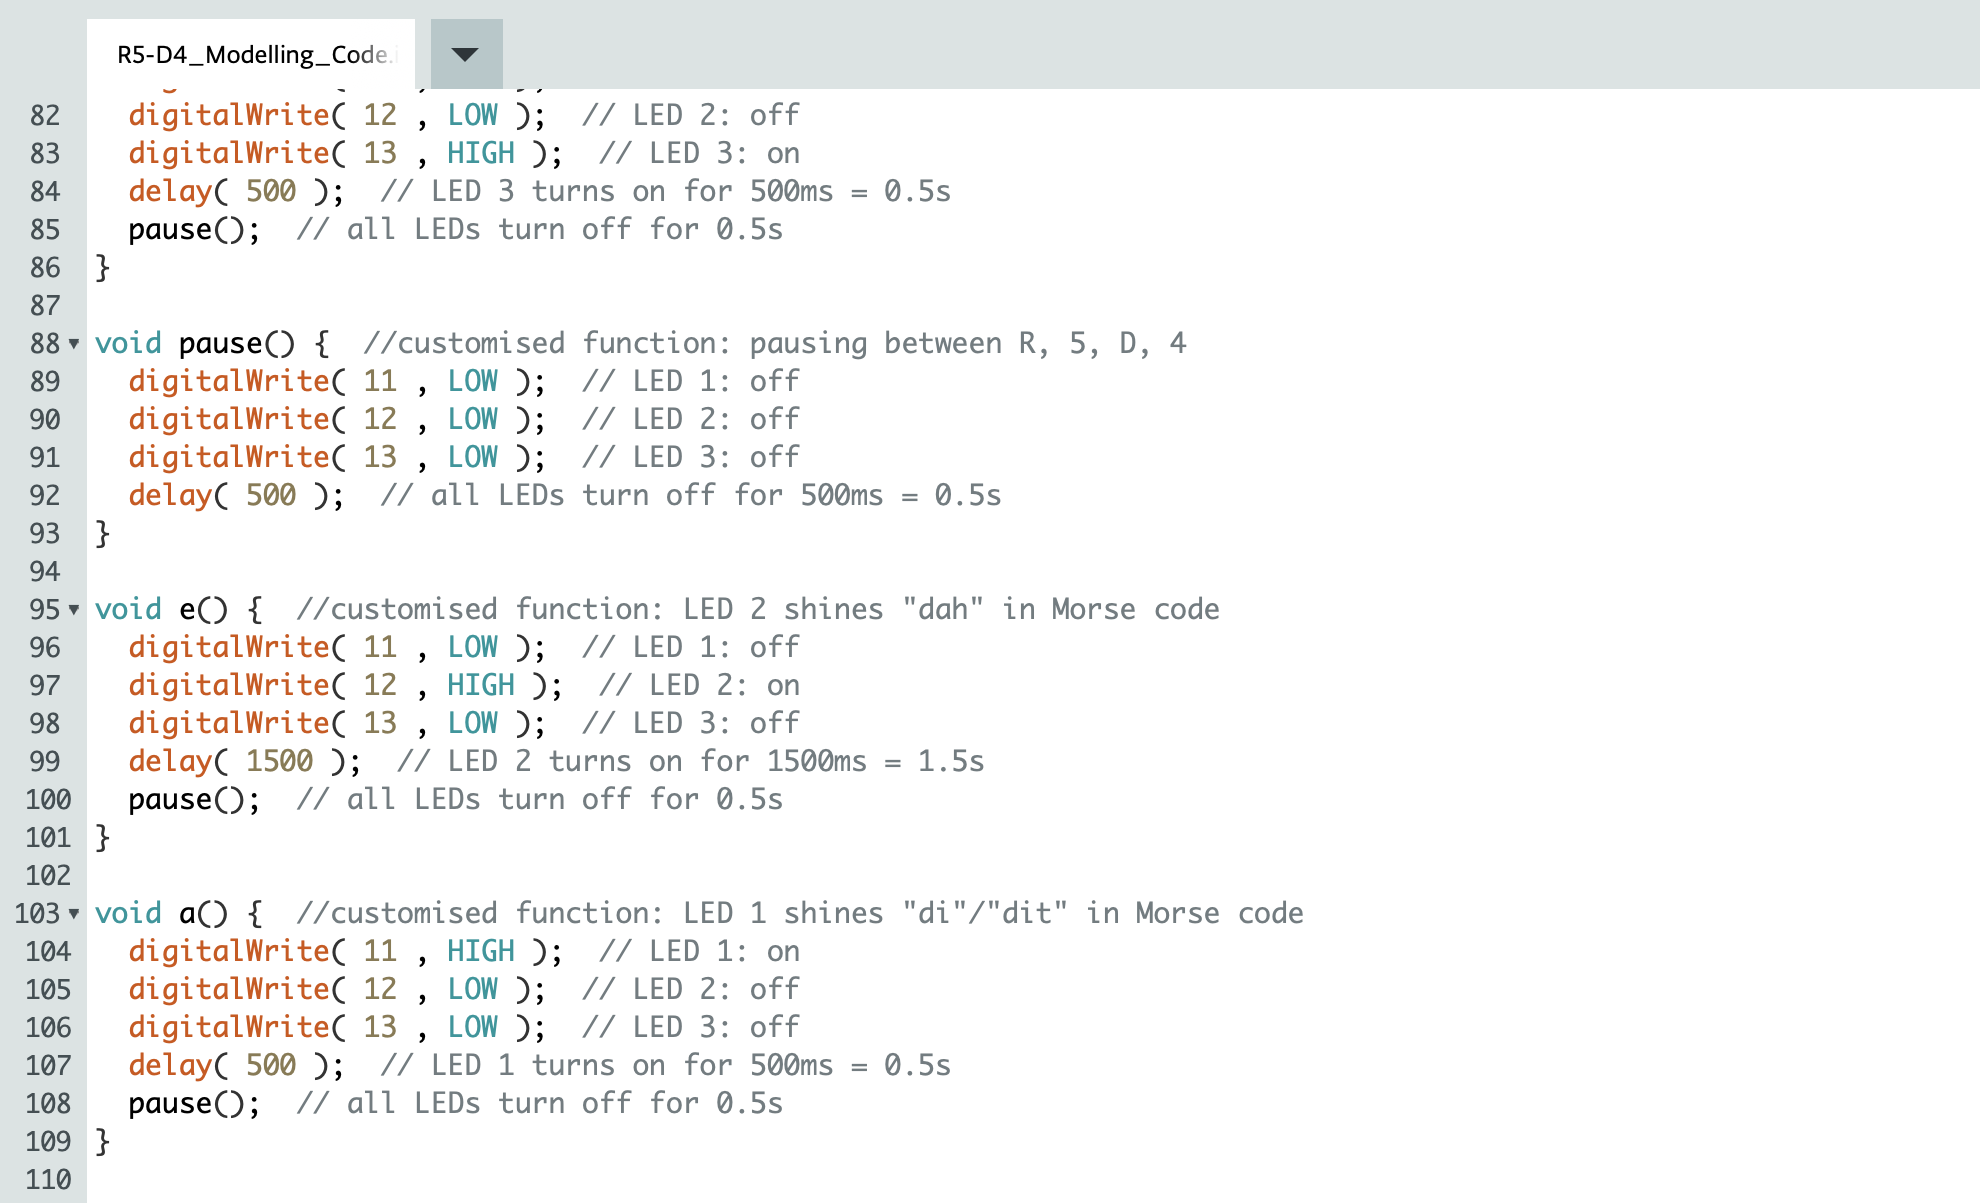
Task: Click the 'delay( 1500 );' statement on line 99
Action: click(245, 762)
